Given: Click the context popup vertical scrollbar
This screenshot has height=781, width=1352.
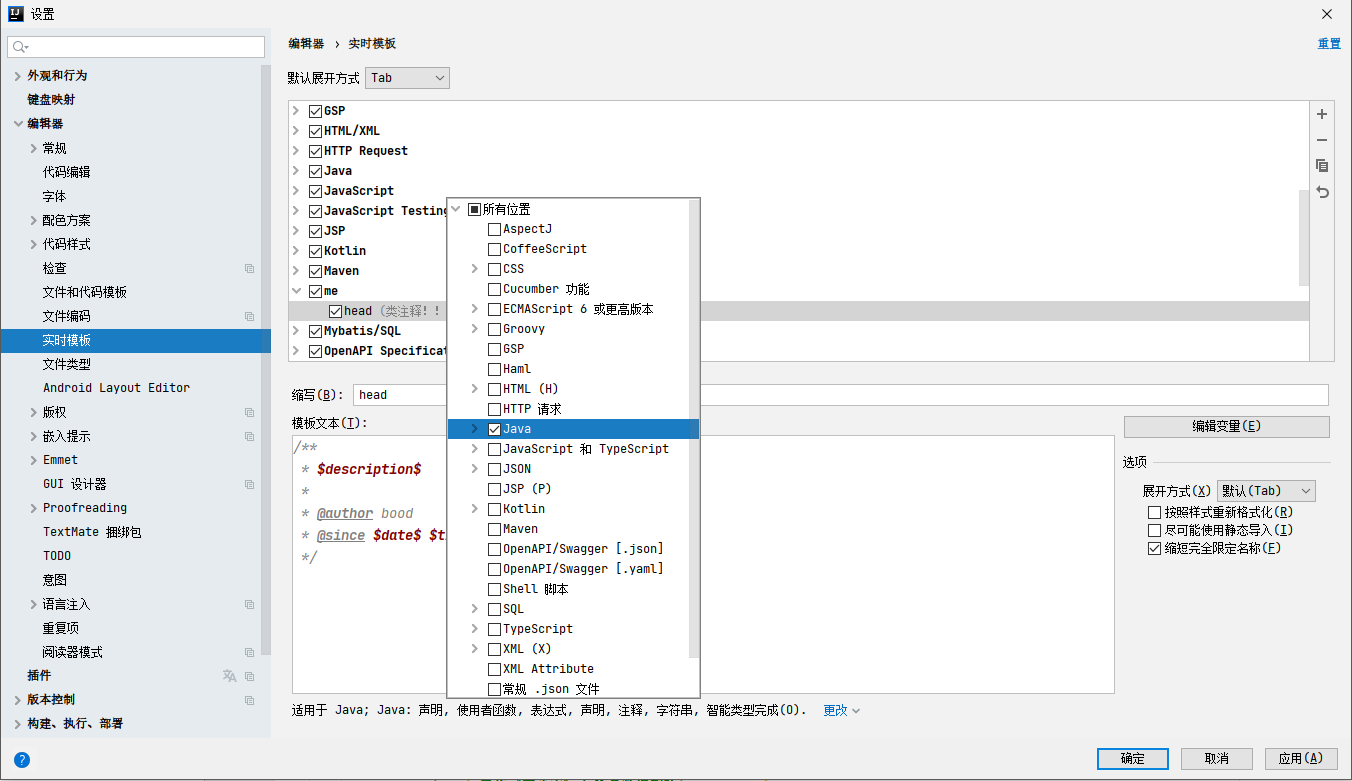Looking at the screenshot, I should 695,428.
